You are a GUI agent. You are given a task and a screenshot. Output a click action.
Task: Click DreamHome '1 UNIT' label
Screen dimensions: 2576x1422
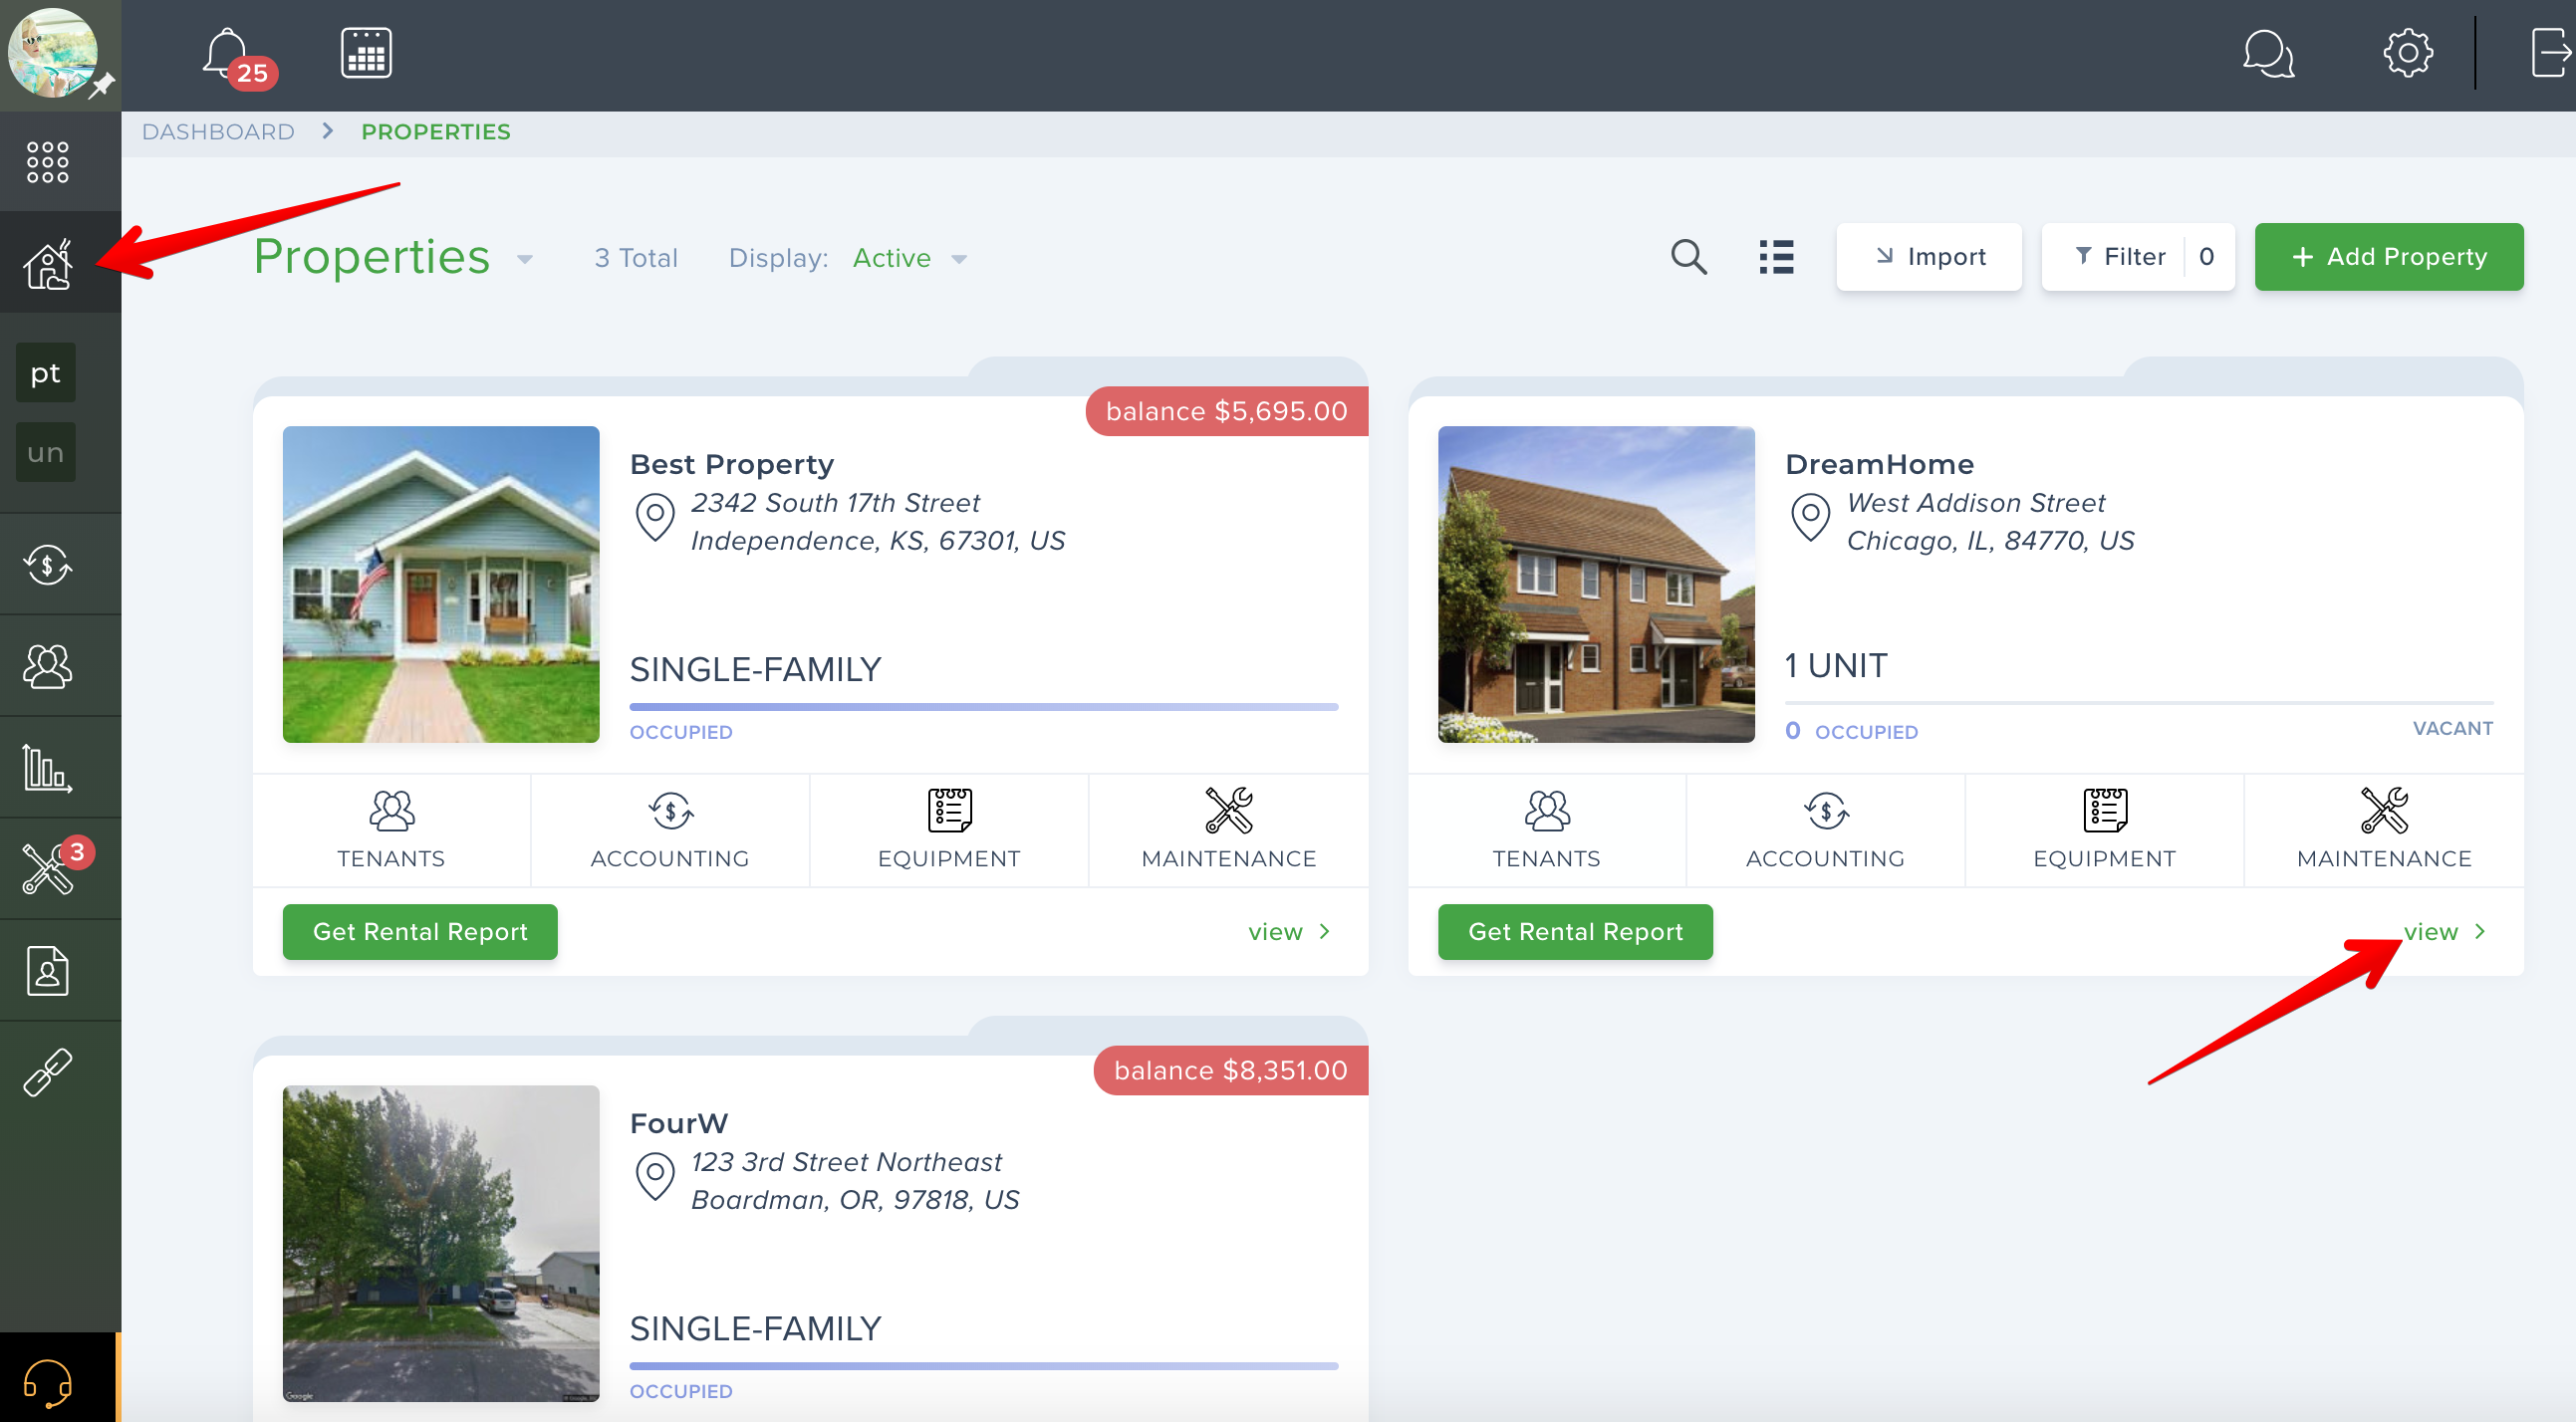point(1836,665)
